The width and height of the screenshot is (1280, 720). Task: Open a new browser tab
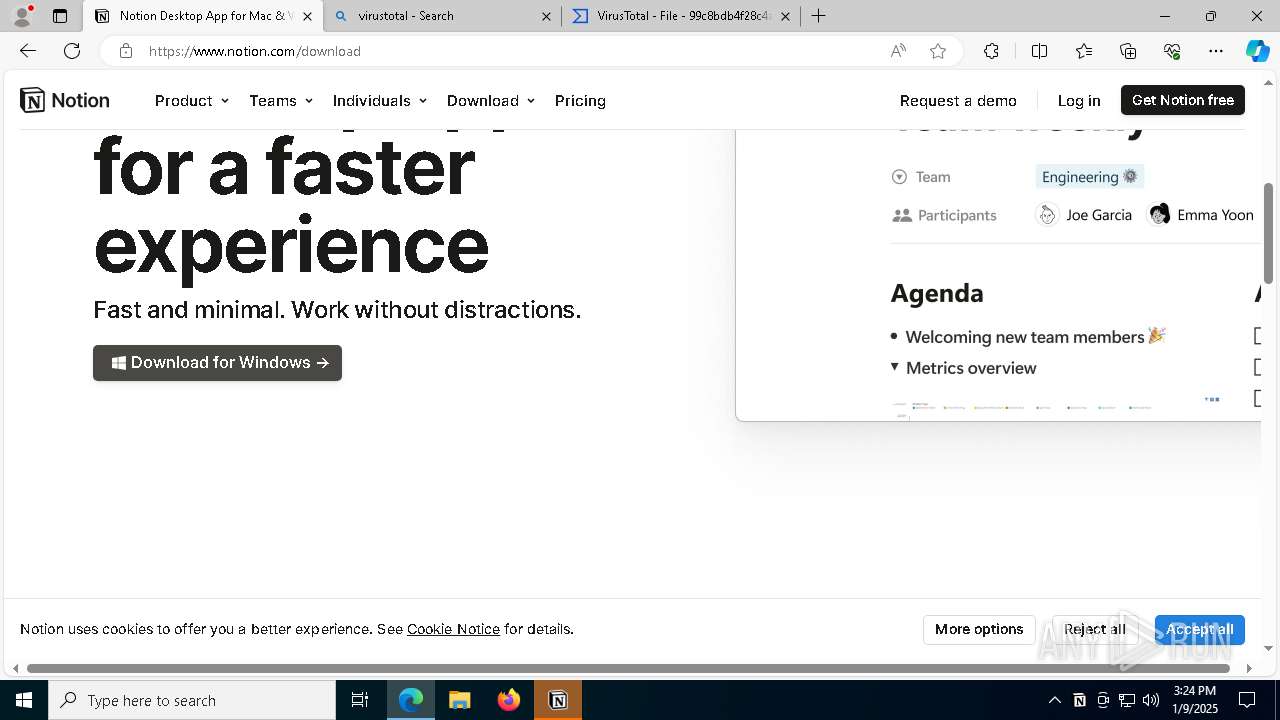[818, 16]
